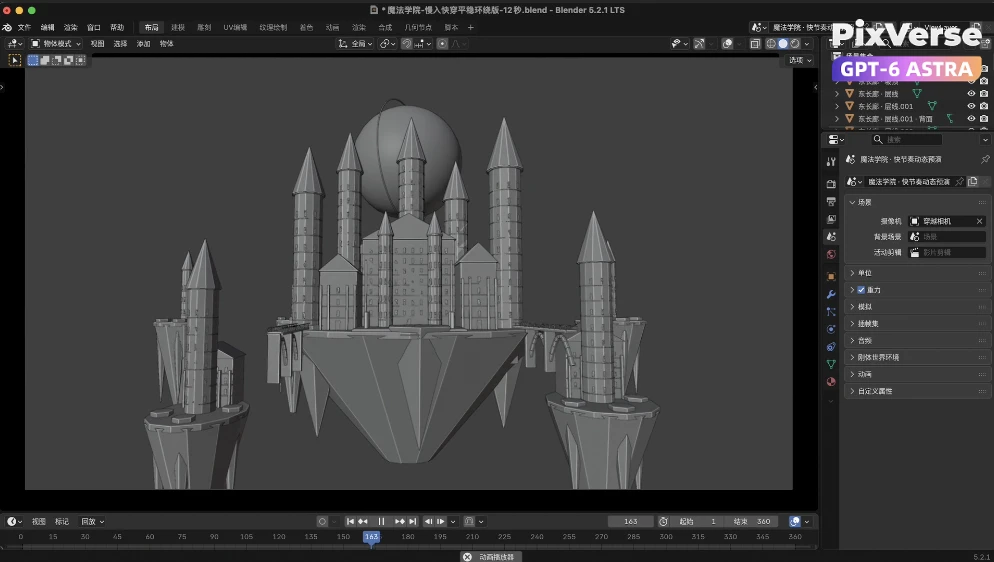Choose the set-new-selection mode icon

click(33, 60)
